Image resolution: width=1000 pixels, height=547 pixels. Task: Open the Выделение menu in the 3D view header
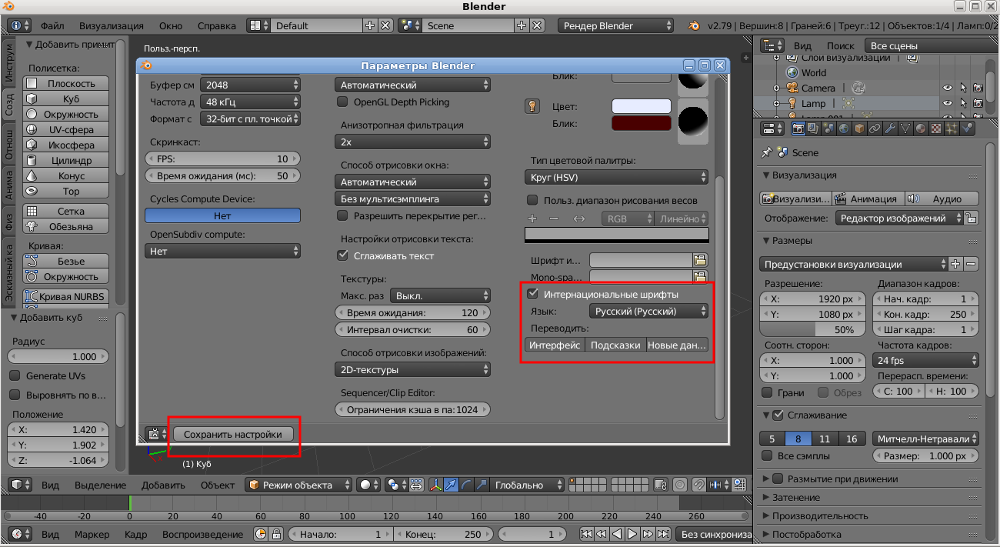(100, 485)
